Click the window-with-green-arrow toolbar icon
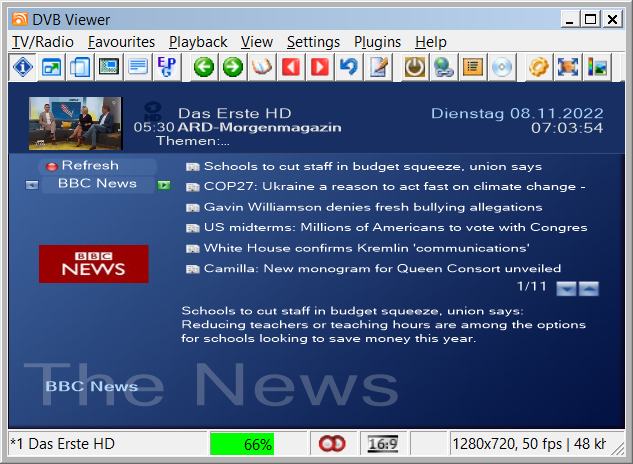This screenshot has width=633, height=464. point(52,67)
